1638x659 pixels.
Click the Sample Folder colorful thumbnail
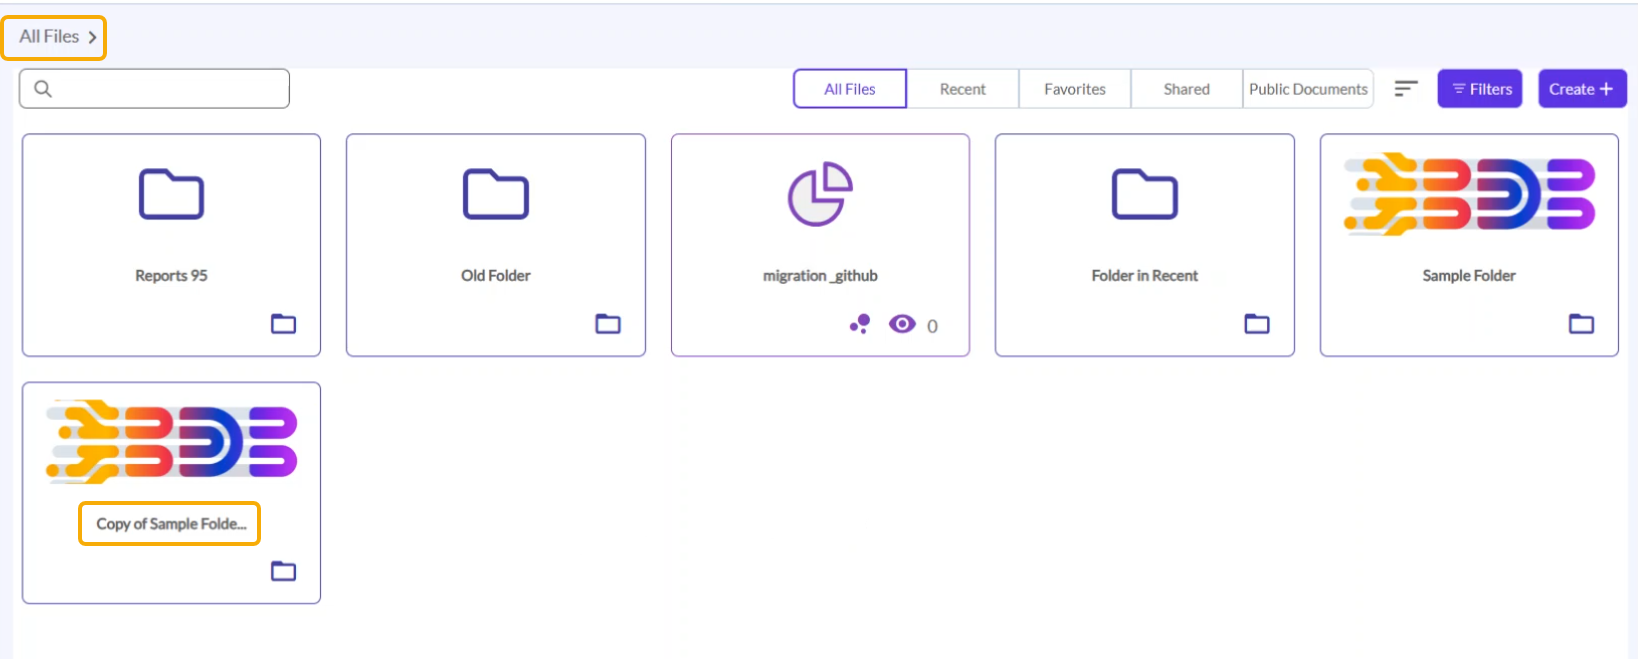1468,194
